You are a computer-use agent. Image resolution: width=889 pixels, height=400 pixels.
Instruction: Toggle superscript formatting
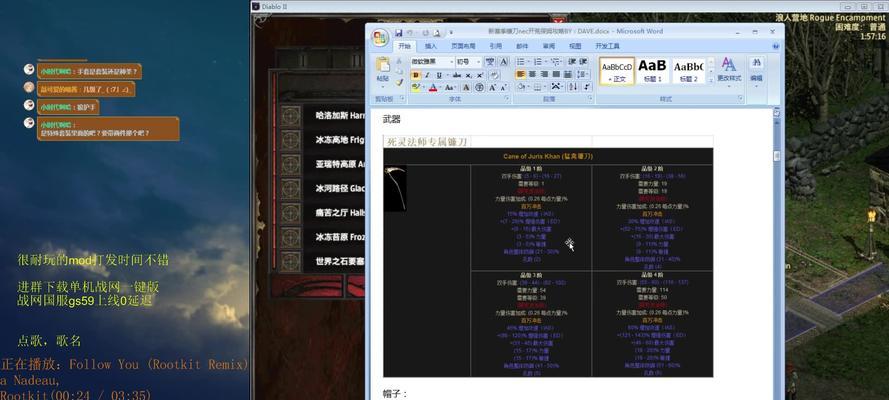(x=480, y=75)
